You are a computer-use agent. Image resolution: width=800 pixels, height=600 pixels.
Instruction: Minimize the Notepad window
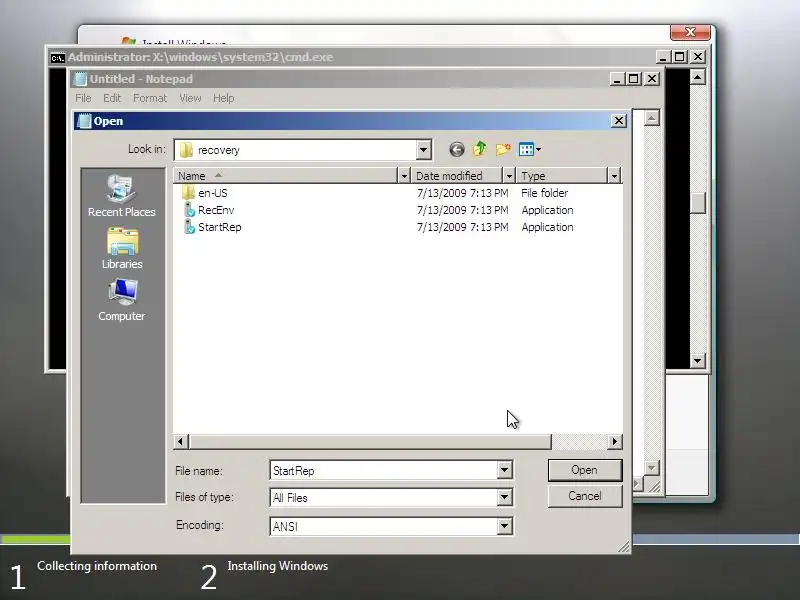617,79
